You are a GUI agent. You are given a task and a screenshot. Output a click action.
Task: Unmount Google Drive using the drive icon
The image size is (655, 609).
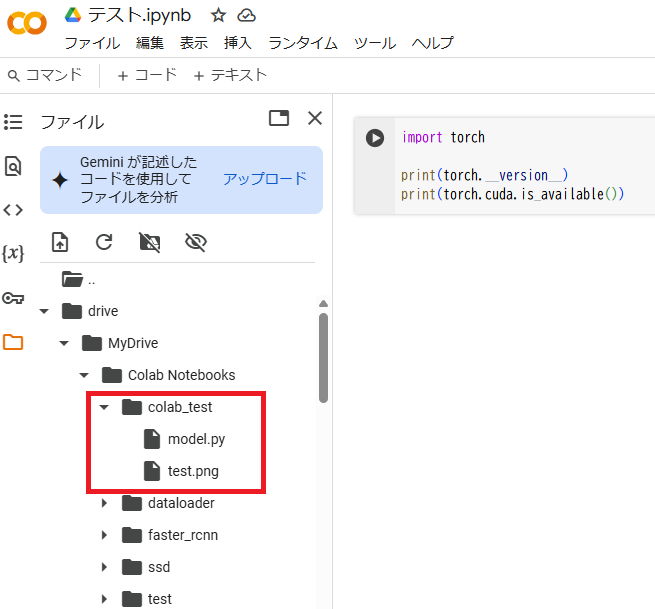click(x=150, y=242)
